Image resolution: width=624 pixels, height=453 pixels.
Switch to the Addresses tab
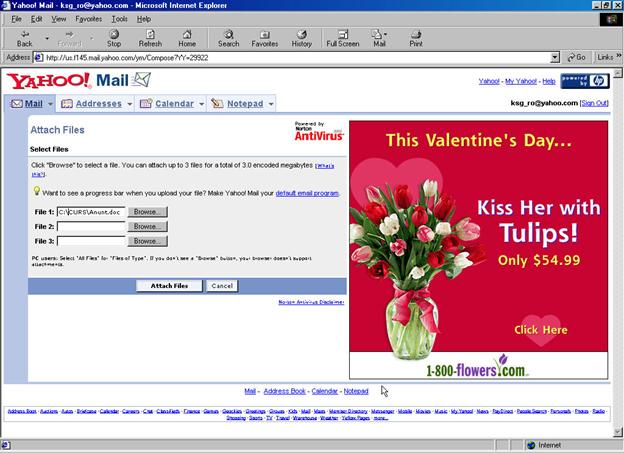tap(99, 103)
